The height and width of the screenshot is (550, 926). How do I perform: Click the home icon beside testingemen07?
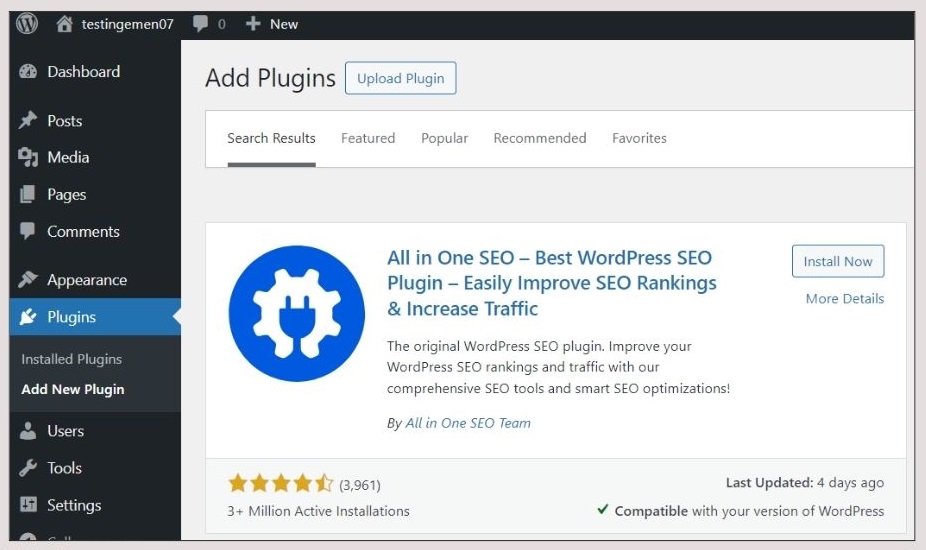64,24
